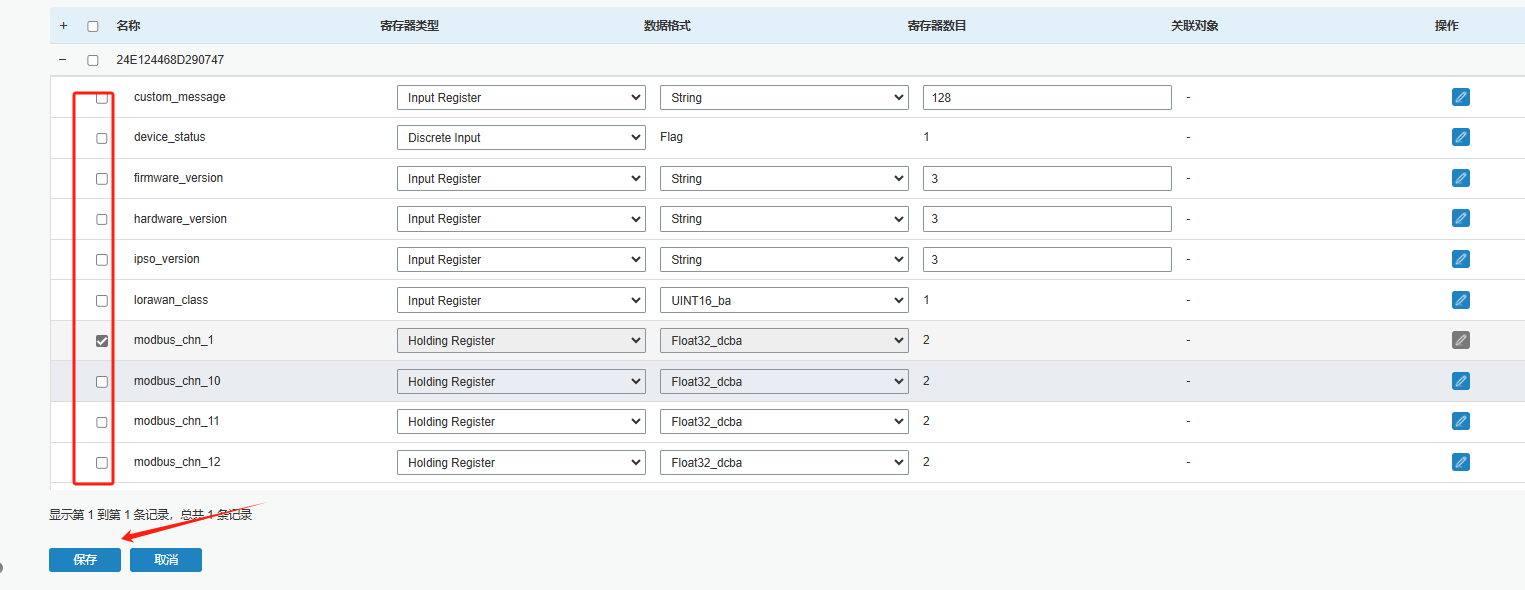Open edit for hardware_version row

click(x=1460, y=218)
